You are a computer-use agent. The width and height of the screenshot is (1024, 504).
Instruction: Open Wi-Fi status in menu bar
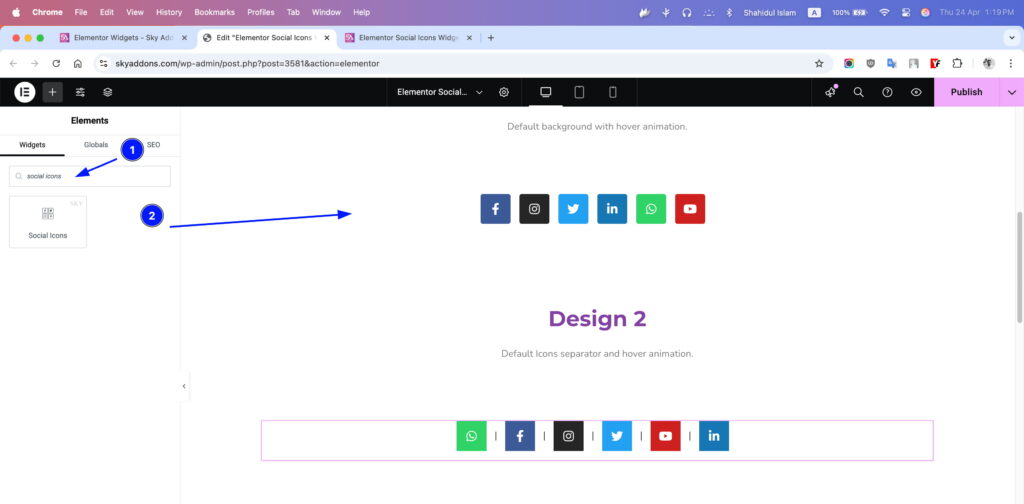884,12
